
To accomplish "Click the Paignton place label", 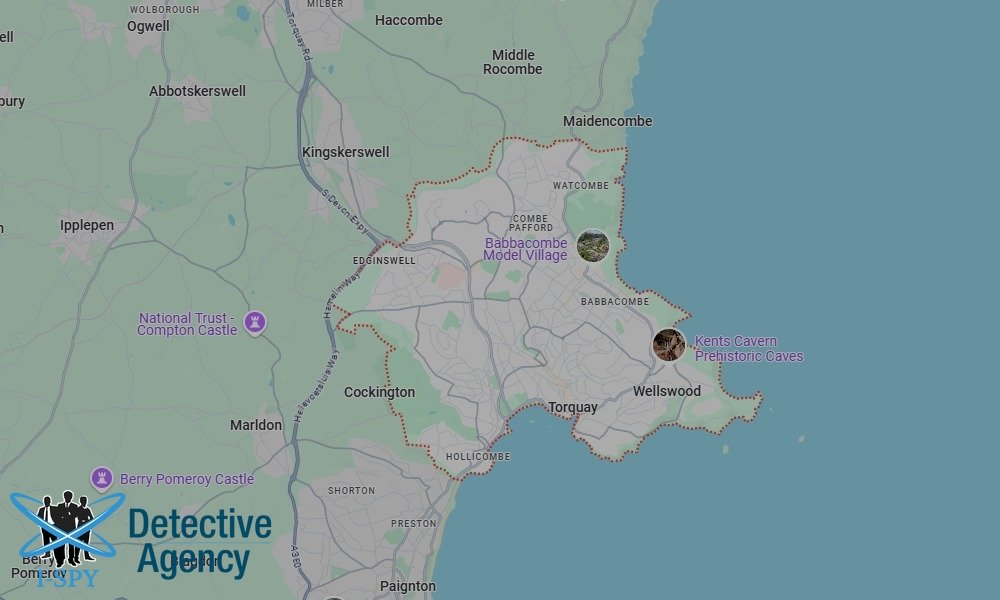I will pos(411,584).
